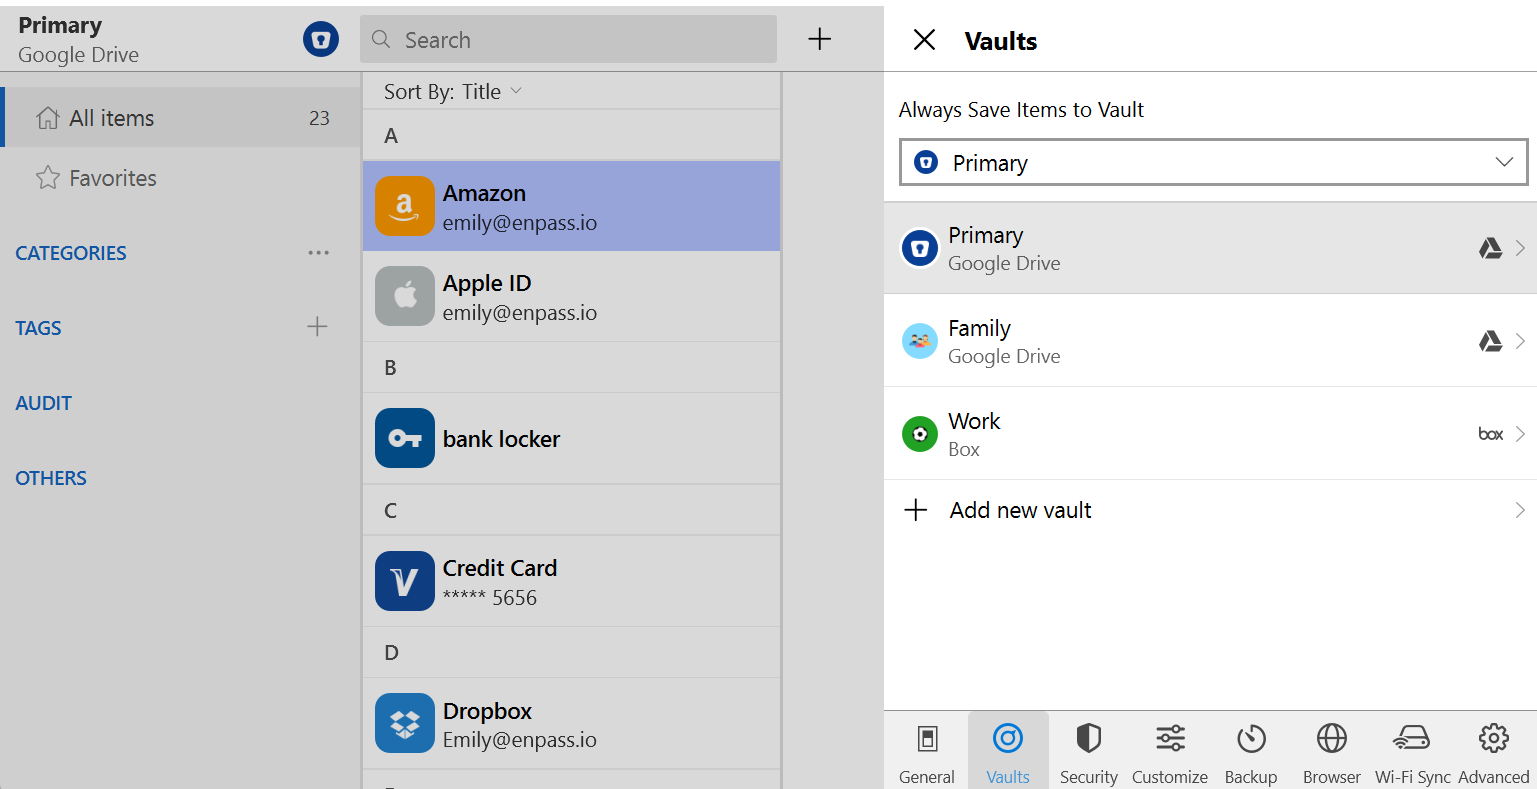1537x789 pixels.
Task: Open the Customize settings tab
Action: tap(1170, 750)
